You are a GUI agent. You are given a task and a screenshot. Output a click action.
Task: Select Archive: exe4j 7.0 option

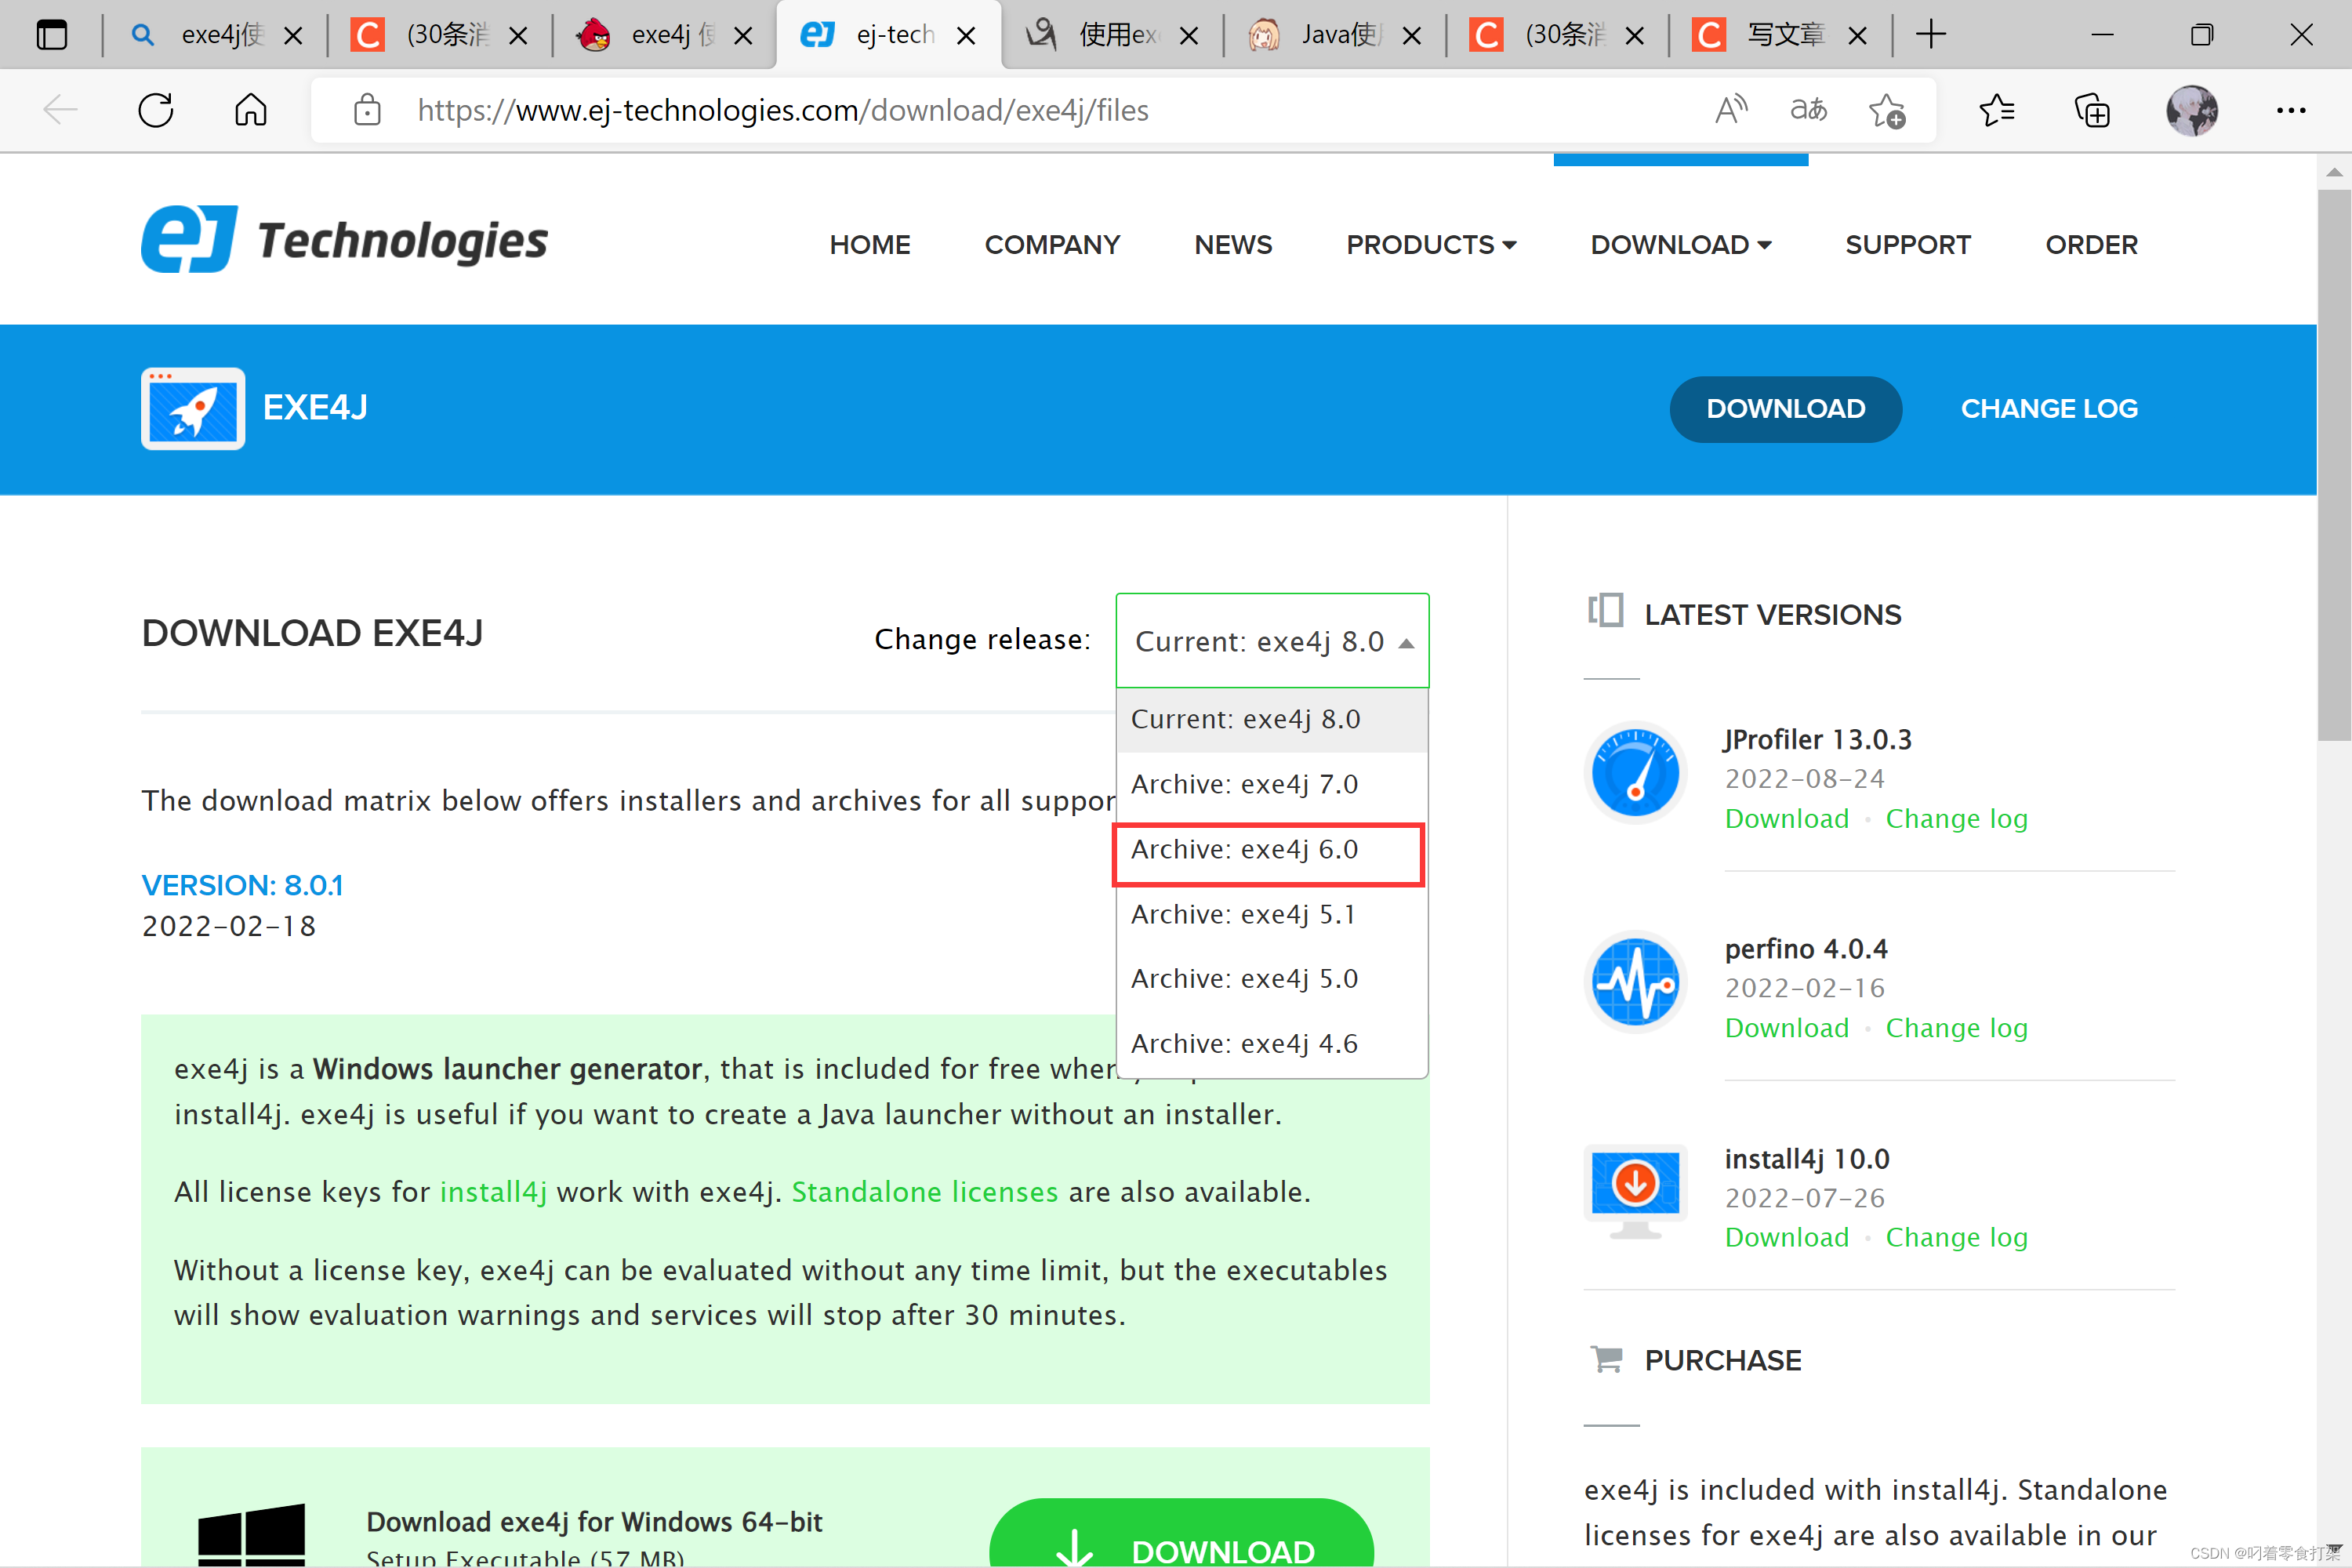1272,785
